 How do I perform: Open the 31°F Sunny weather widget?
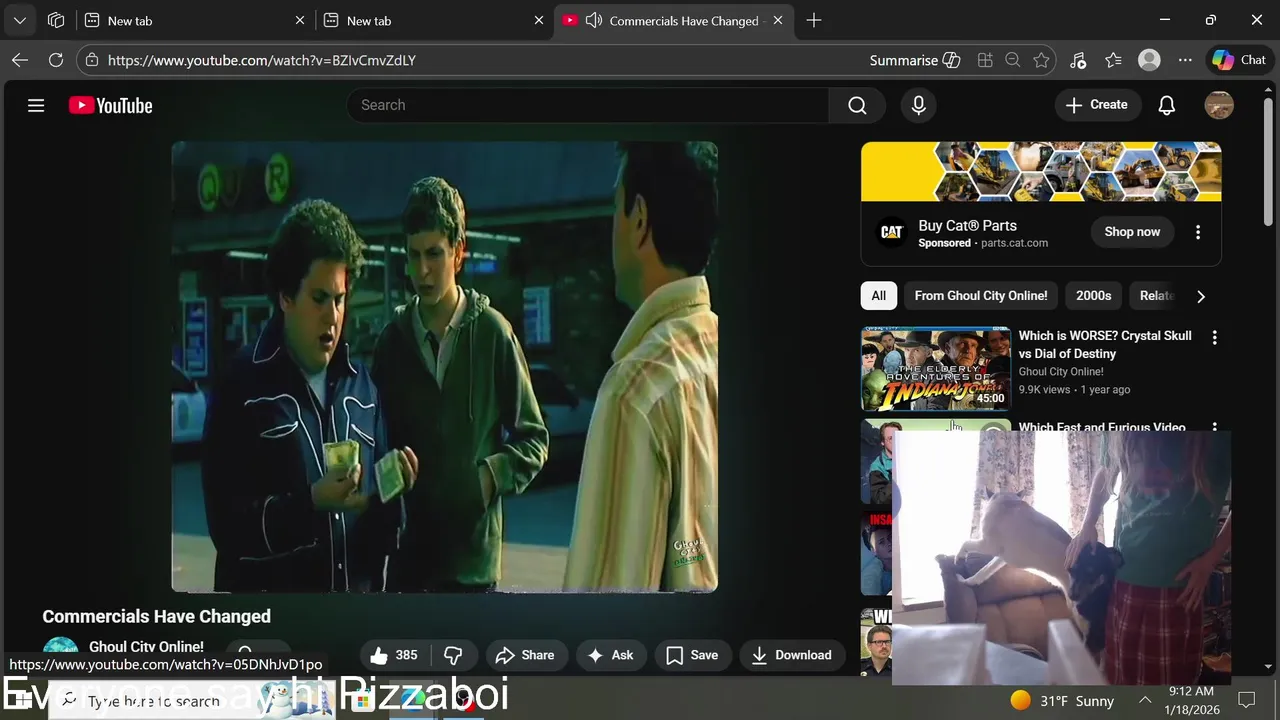[1062, 700]
